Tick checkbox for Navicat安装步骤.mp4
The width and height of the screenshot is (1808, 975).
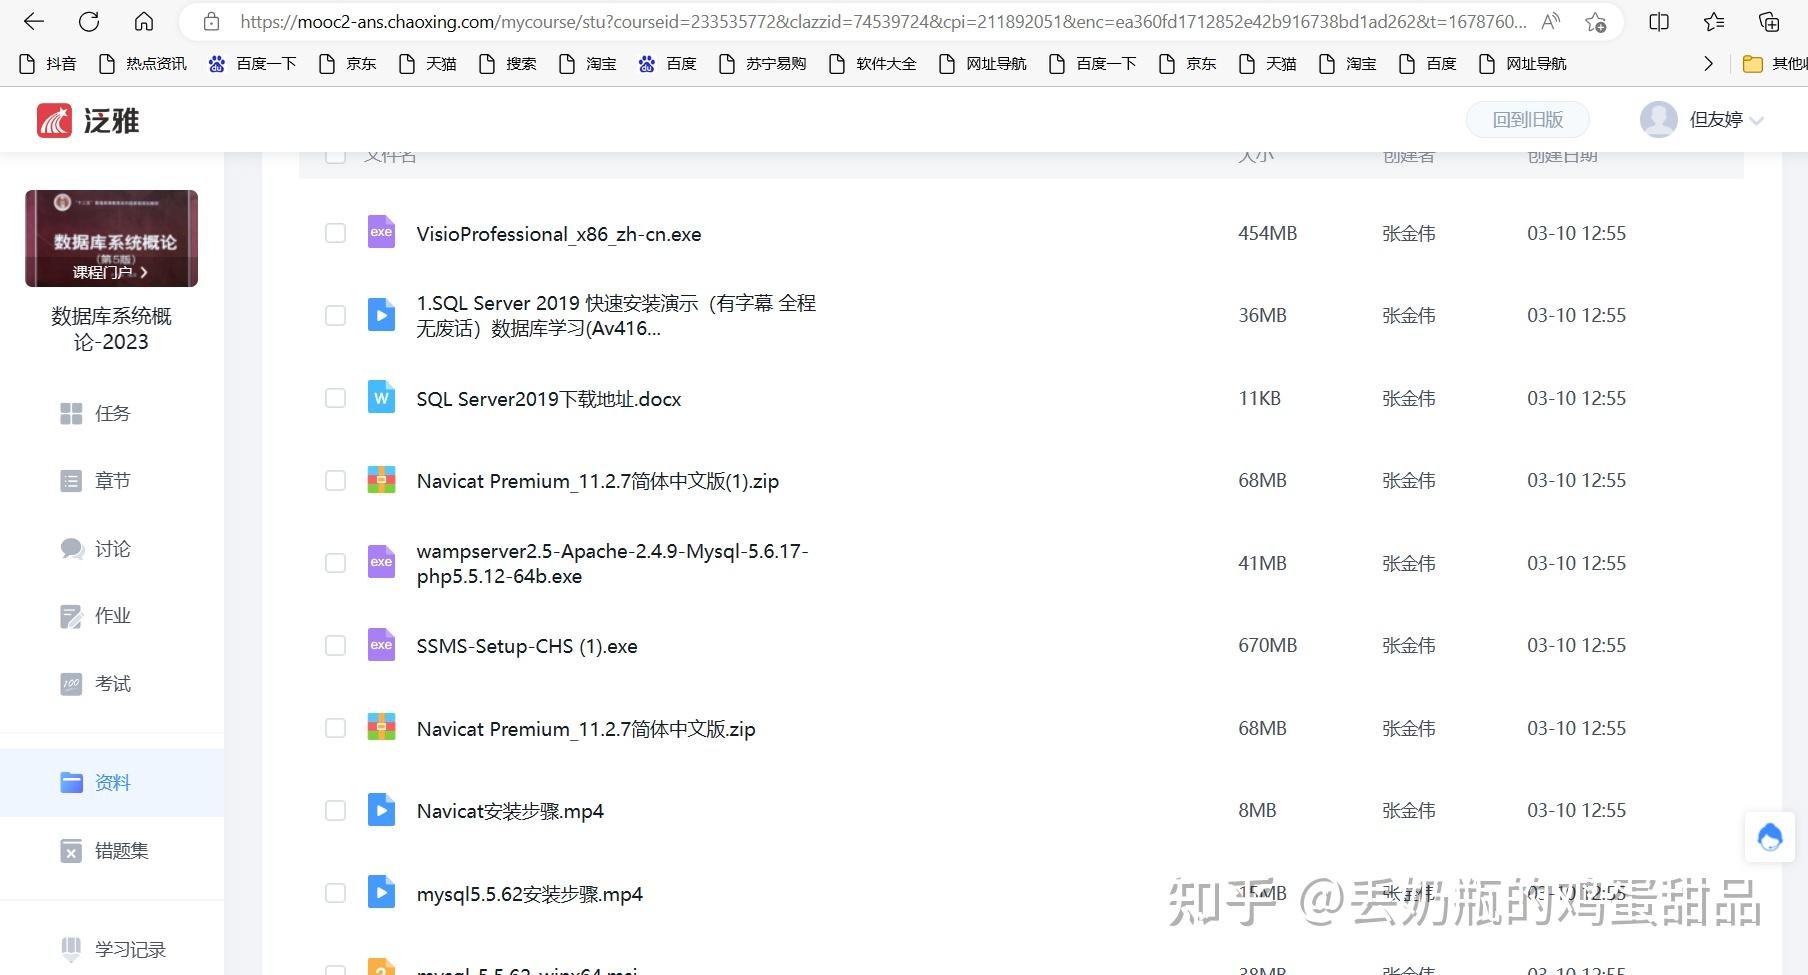click(x=335, y=810)
